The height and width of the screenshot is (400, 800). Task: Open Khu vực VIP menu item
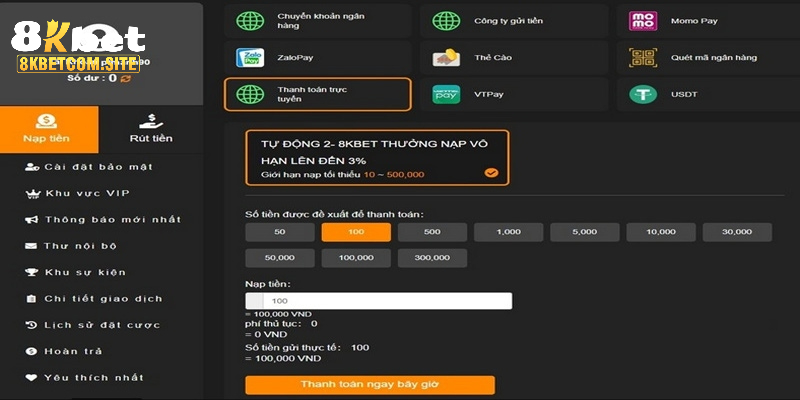tap(78, 194)
